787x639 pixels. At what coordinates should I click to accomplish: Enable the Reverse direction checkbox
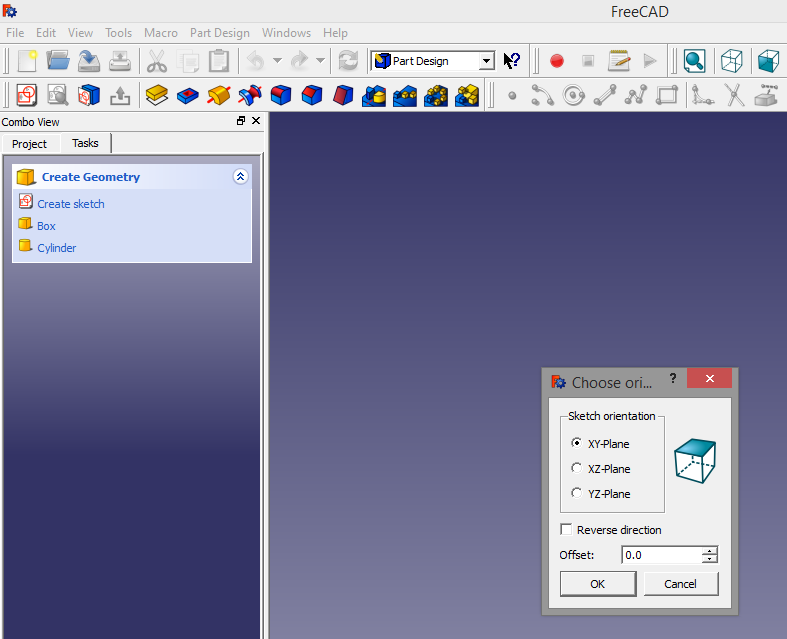point(567,530)
